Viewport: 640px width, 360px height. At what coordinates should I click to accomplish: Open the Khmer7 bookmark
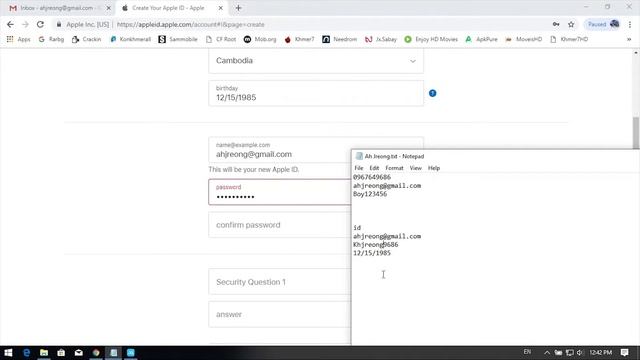pos(299,39)
